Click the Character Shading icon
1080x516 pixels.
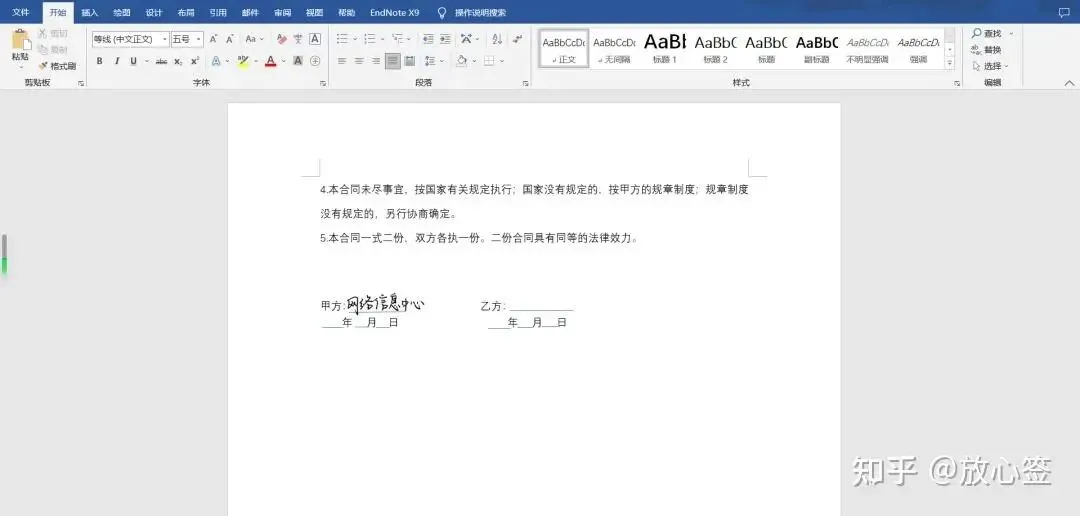(298, 61)
